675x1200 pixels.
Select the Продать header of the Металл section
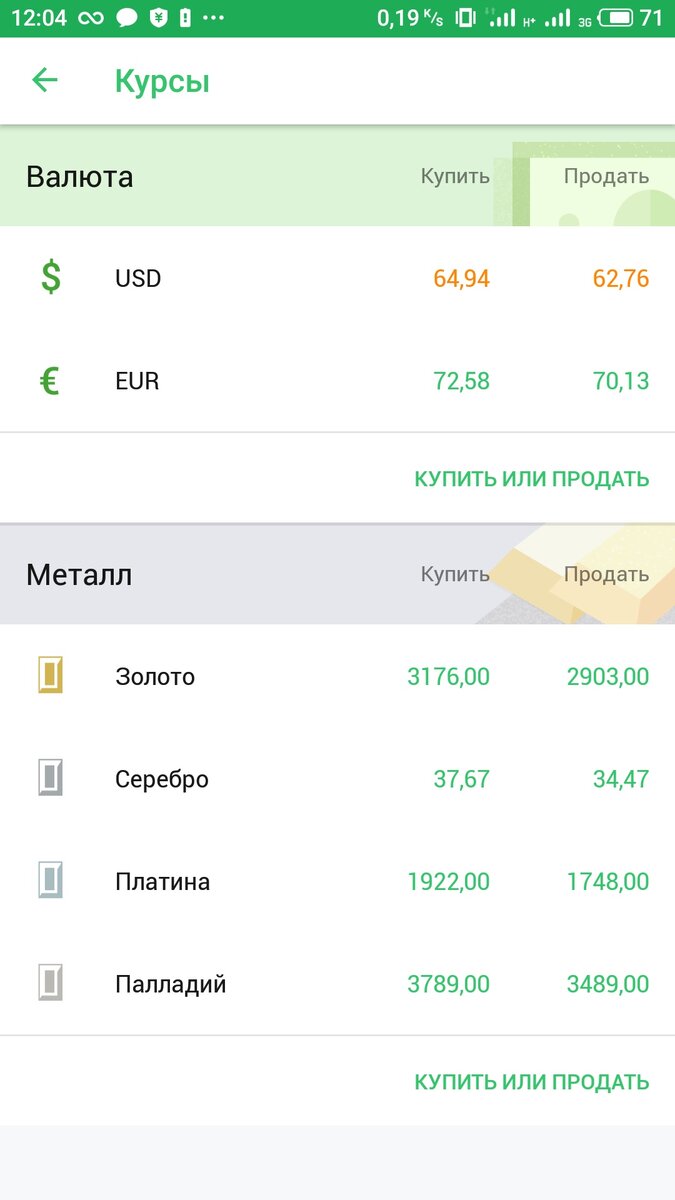(x=607, y=574)
